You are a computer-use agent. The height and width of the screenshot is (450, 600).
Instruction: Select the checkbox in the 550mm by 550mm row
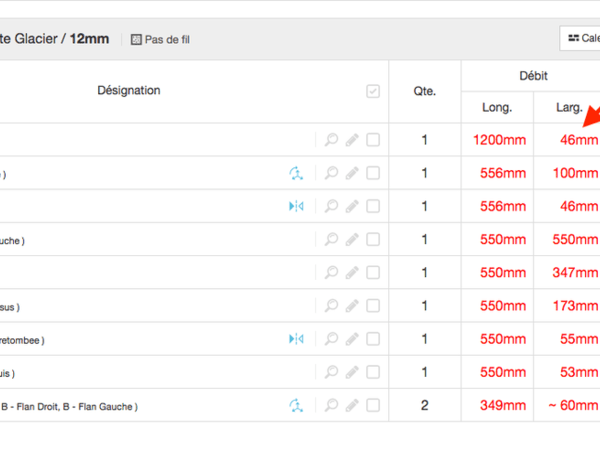point(373,240)
